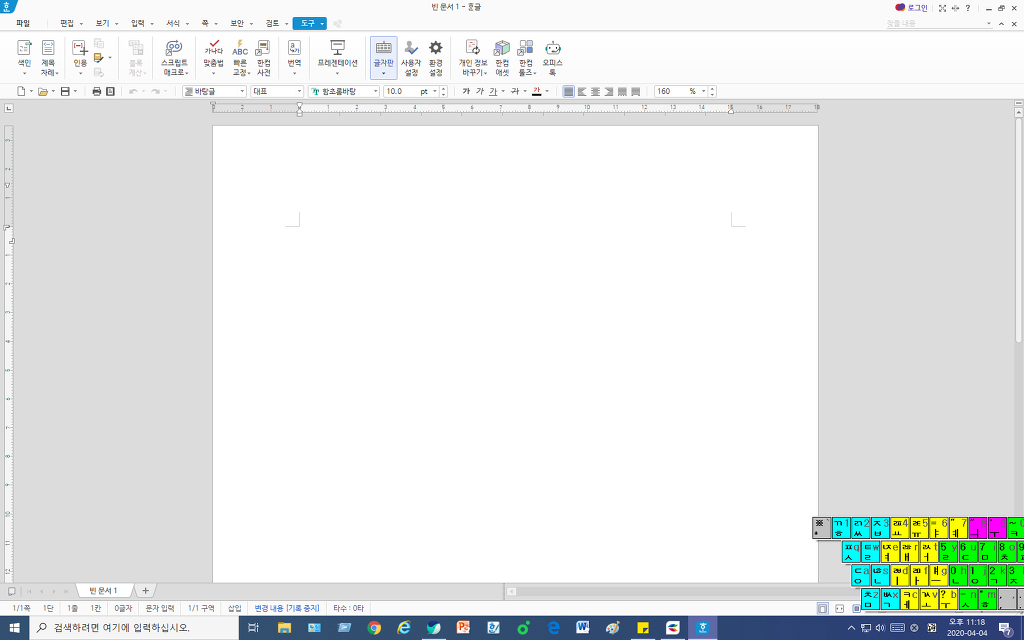The image size is (1024, 640).
Task: Expand the 함초롬바탕 font dropdown
Action: point(376,91)
